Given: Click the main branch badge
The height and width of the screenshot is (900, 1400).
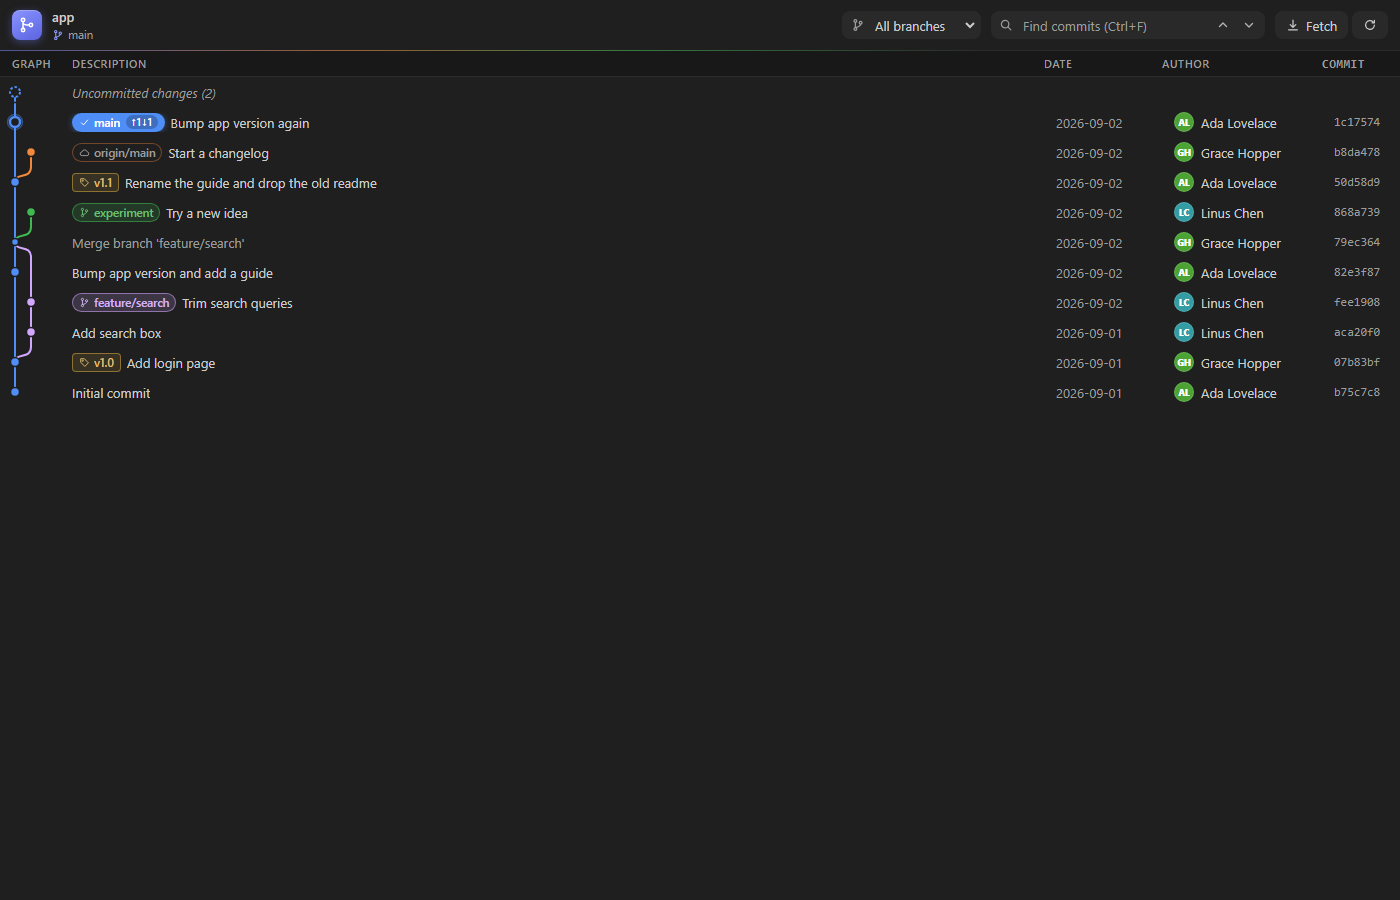Looking at the screenshot, I should [x=118, y=123].
